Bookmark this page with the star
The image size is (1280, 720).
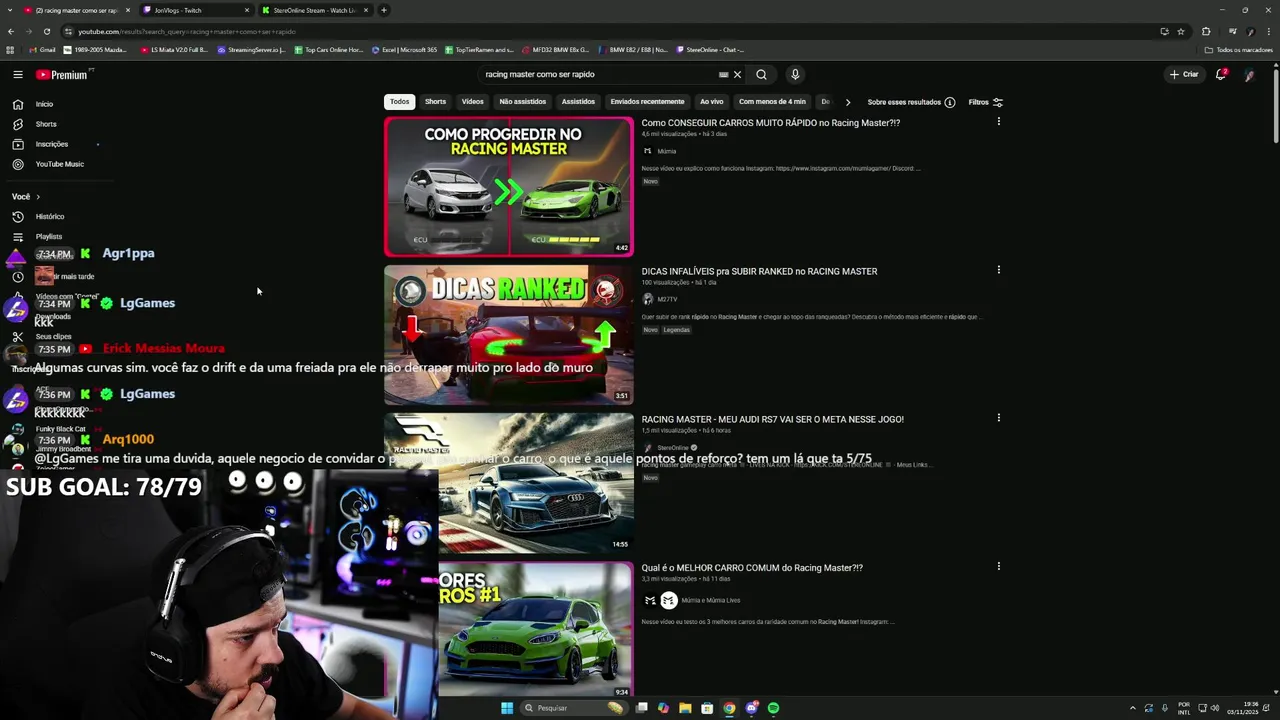1181,31
